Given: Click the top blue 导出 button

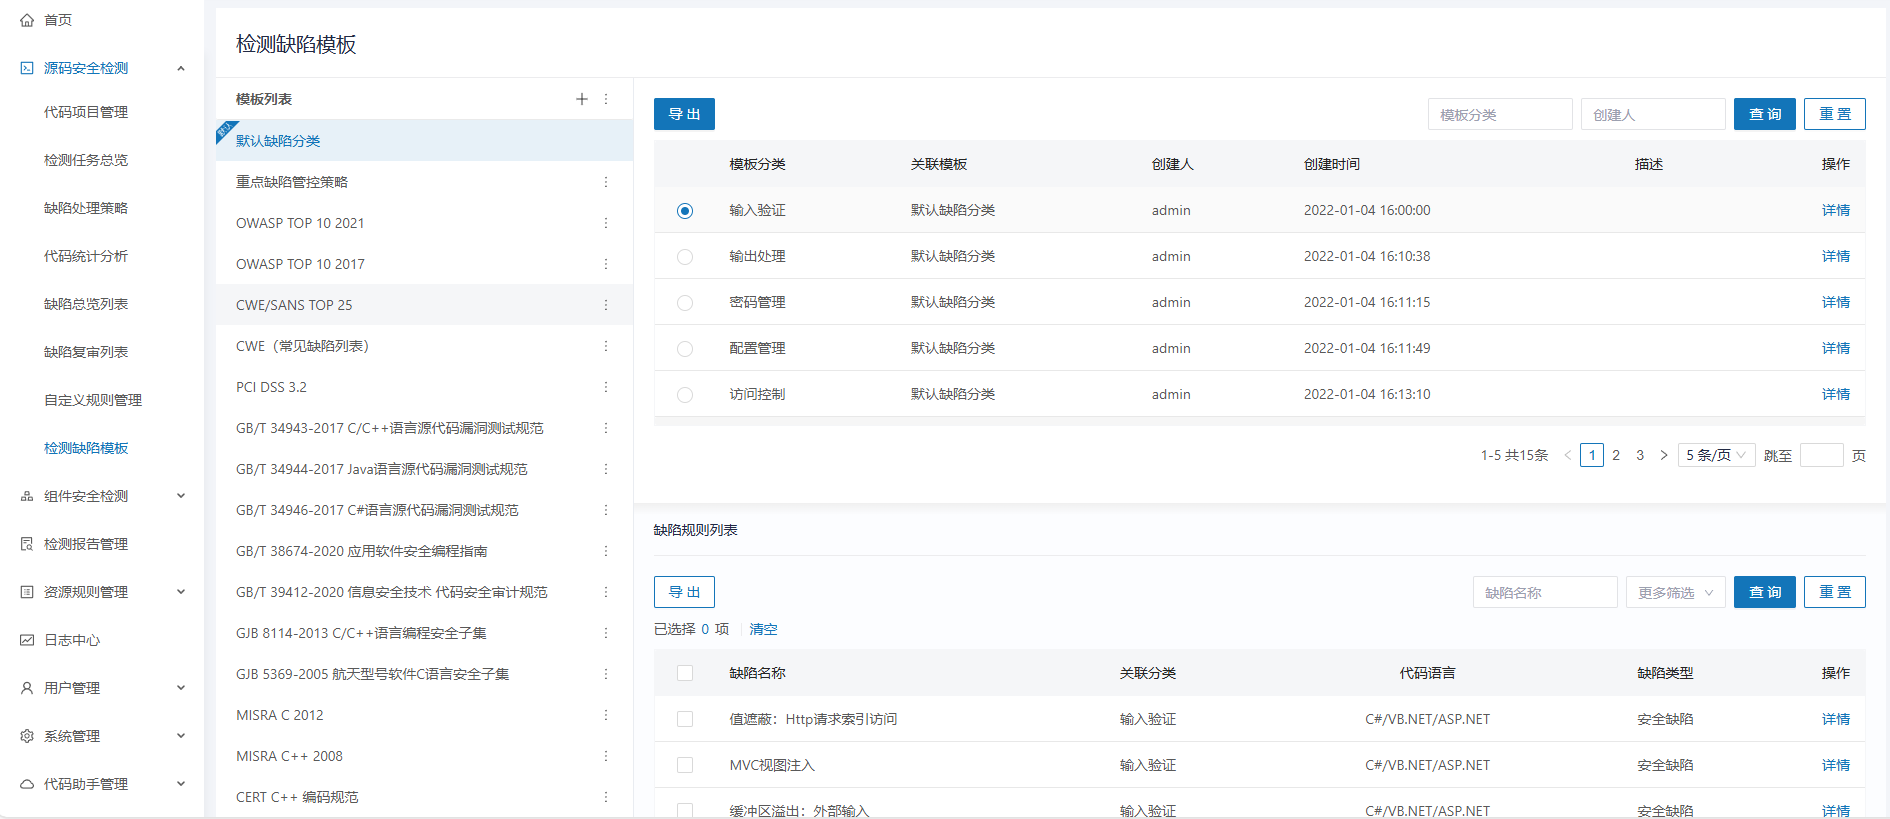Looking at the screenshot, I should (x=684, y=114).
